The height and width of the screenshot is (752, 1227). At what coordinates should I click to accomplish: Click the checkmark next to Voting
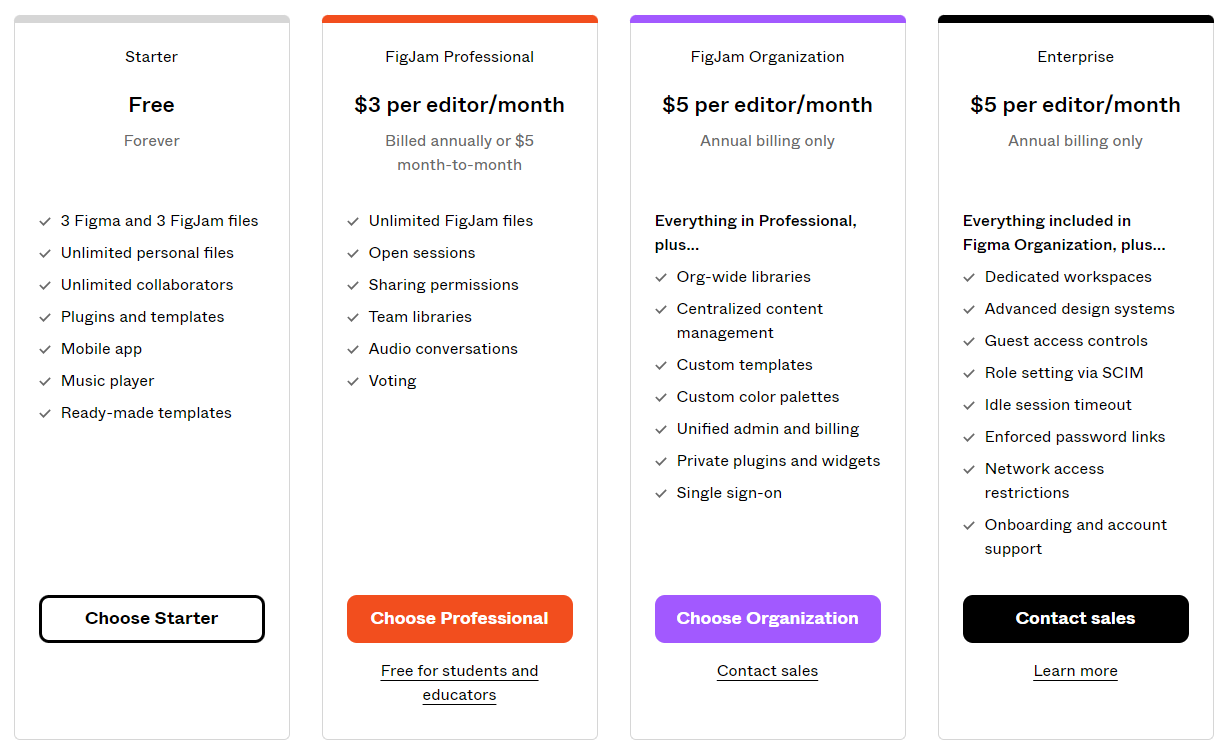click(353, 382)
